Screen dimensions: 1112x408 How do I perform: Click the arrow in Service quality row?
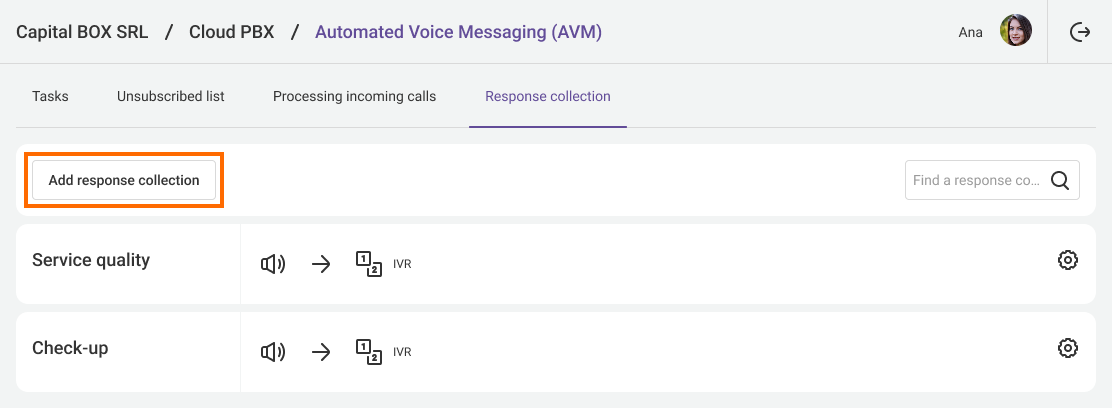pyautogui.click(x=321, y=264)
